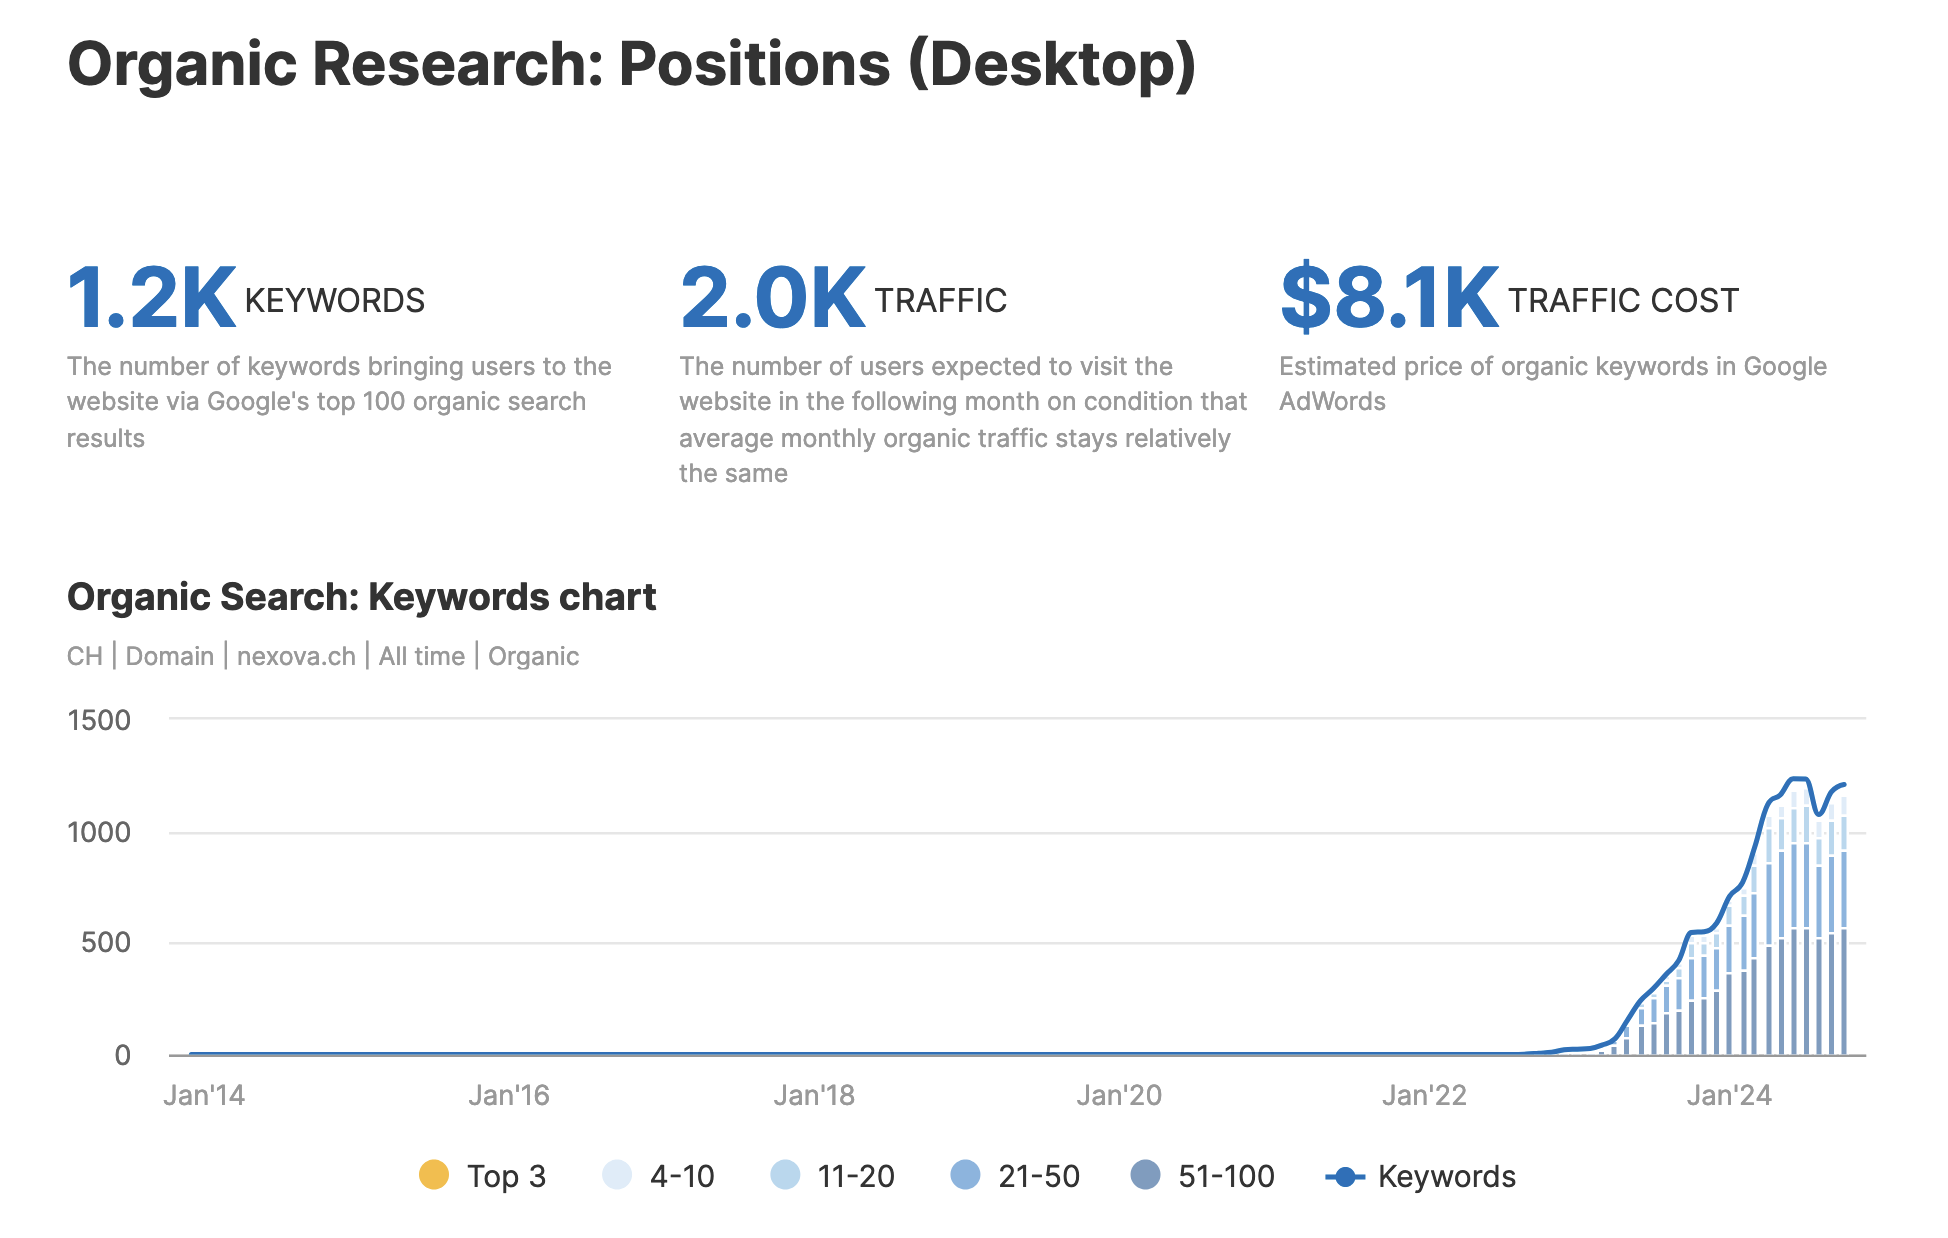Screen dimensions: 1948x1238
Task: Click the 2.0K traffic value
Action: coord(772,298)
